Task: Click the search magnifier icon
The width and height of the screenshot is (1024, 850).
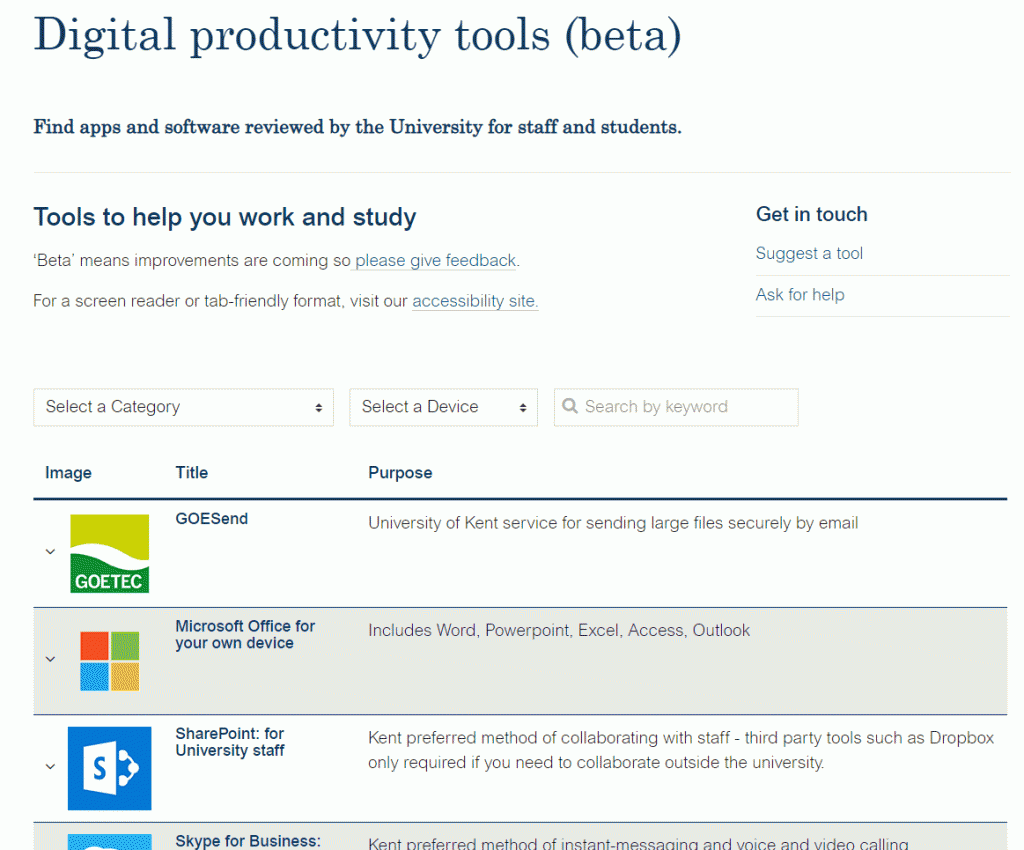Action: click(x=570, y=407)
